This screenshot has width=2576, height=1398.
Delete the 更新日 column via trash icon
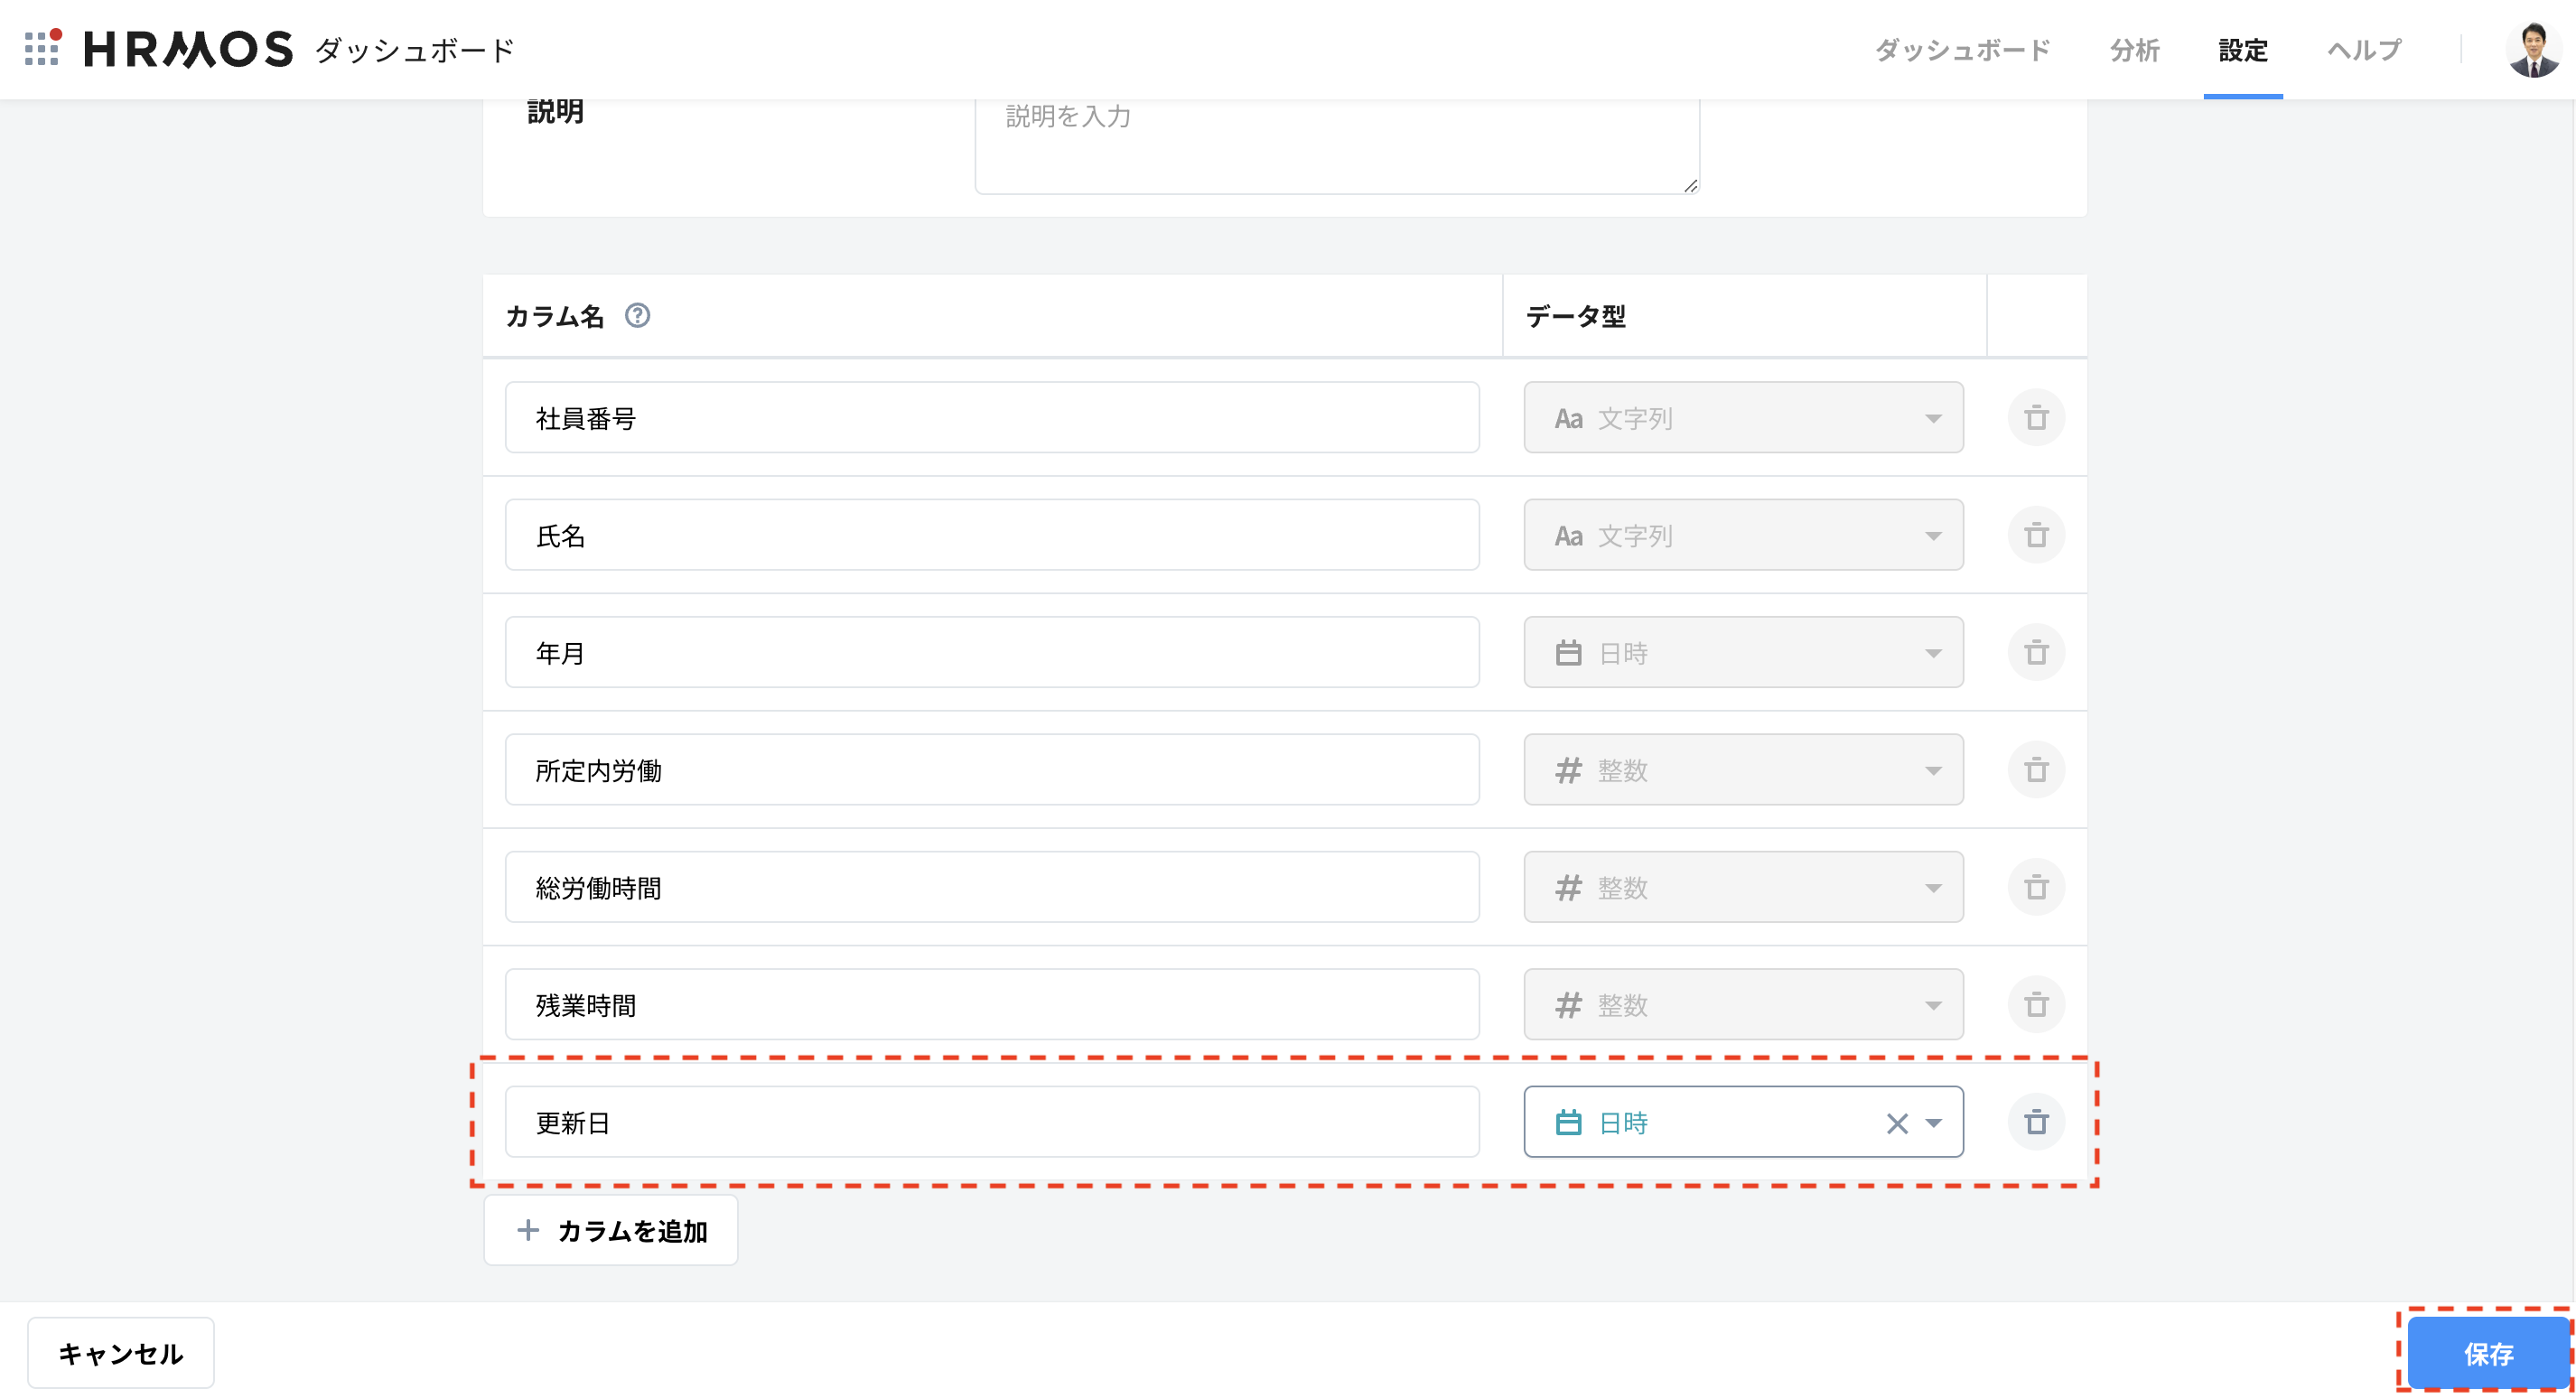point(2035,1122)
